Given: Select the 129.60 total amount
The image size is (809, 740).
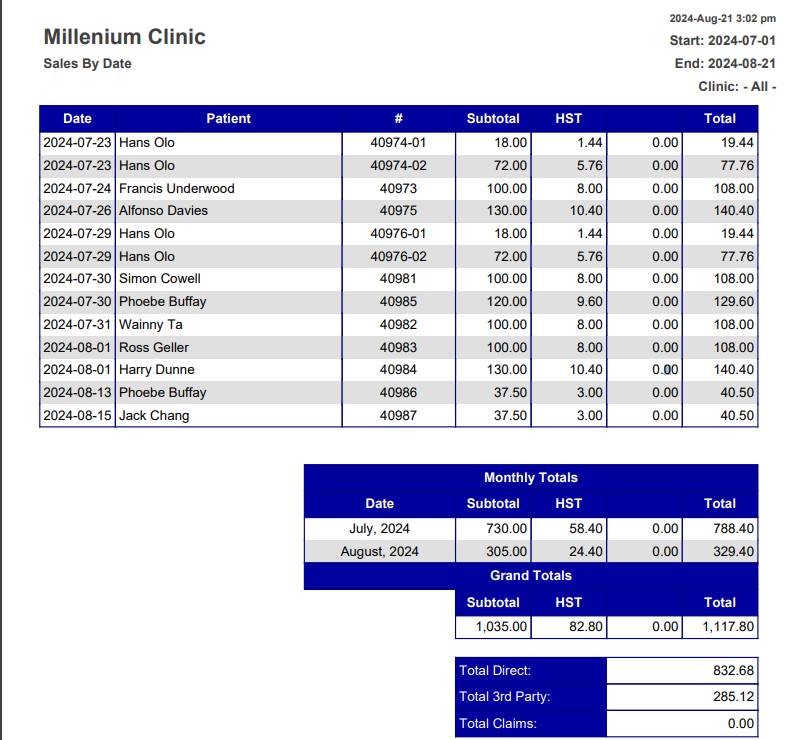Looking at the screenshot, I should [x=734, y=301].
